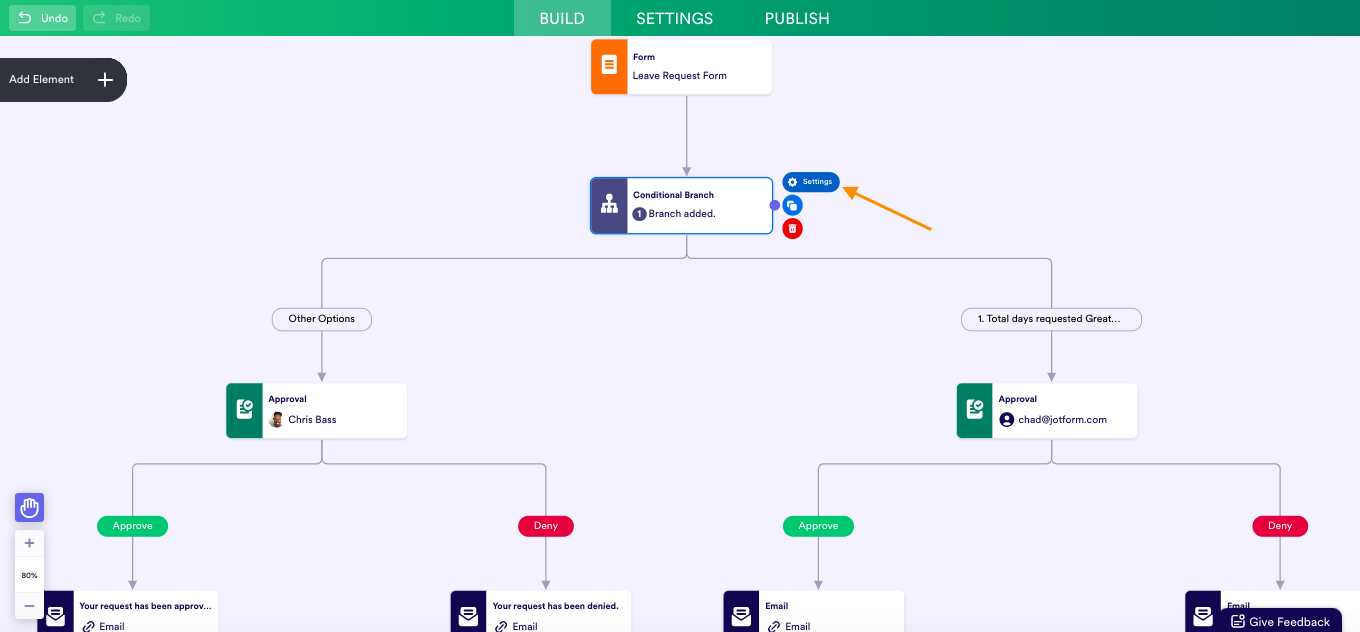1360x632 pixels.
Task: Click the Give Feedback button
Action: (x=1279, y=621)
